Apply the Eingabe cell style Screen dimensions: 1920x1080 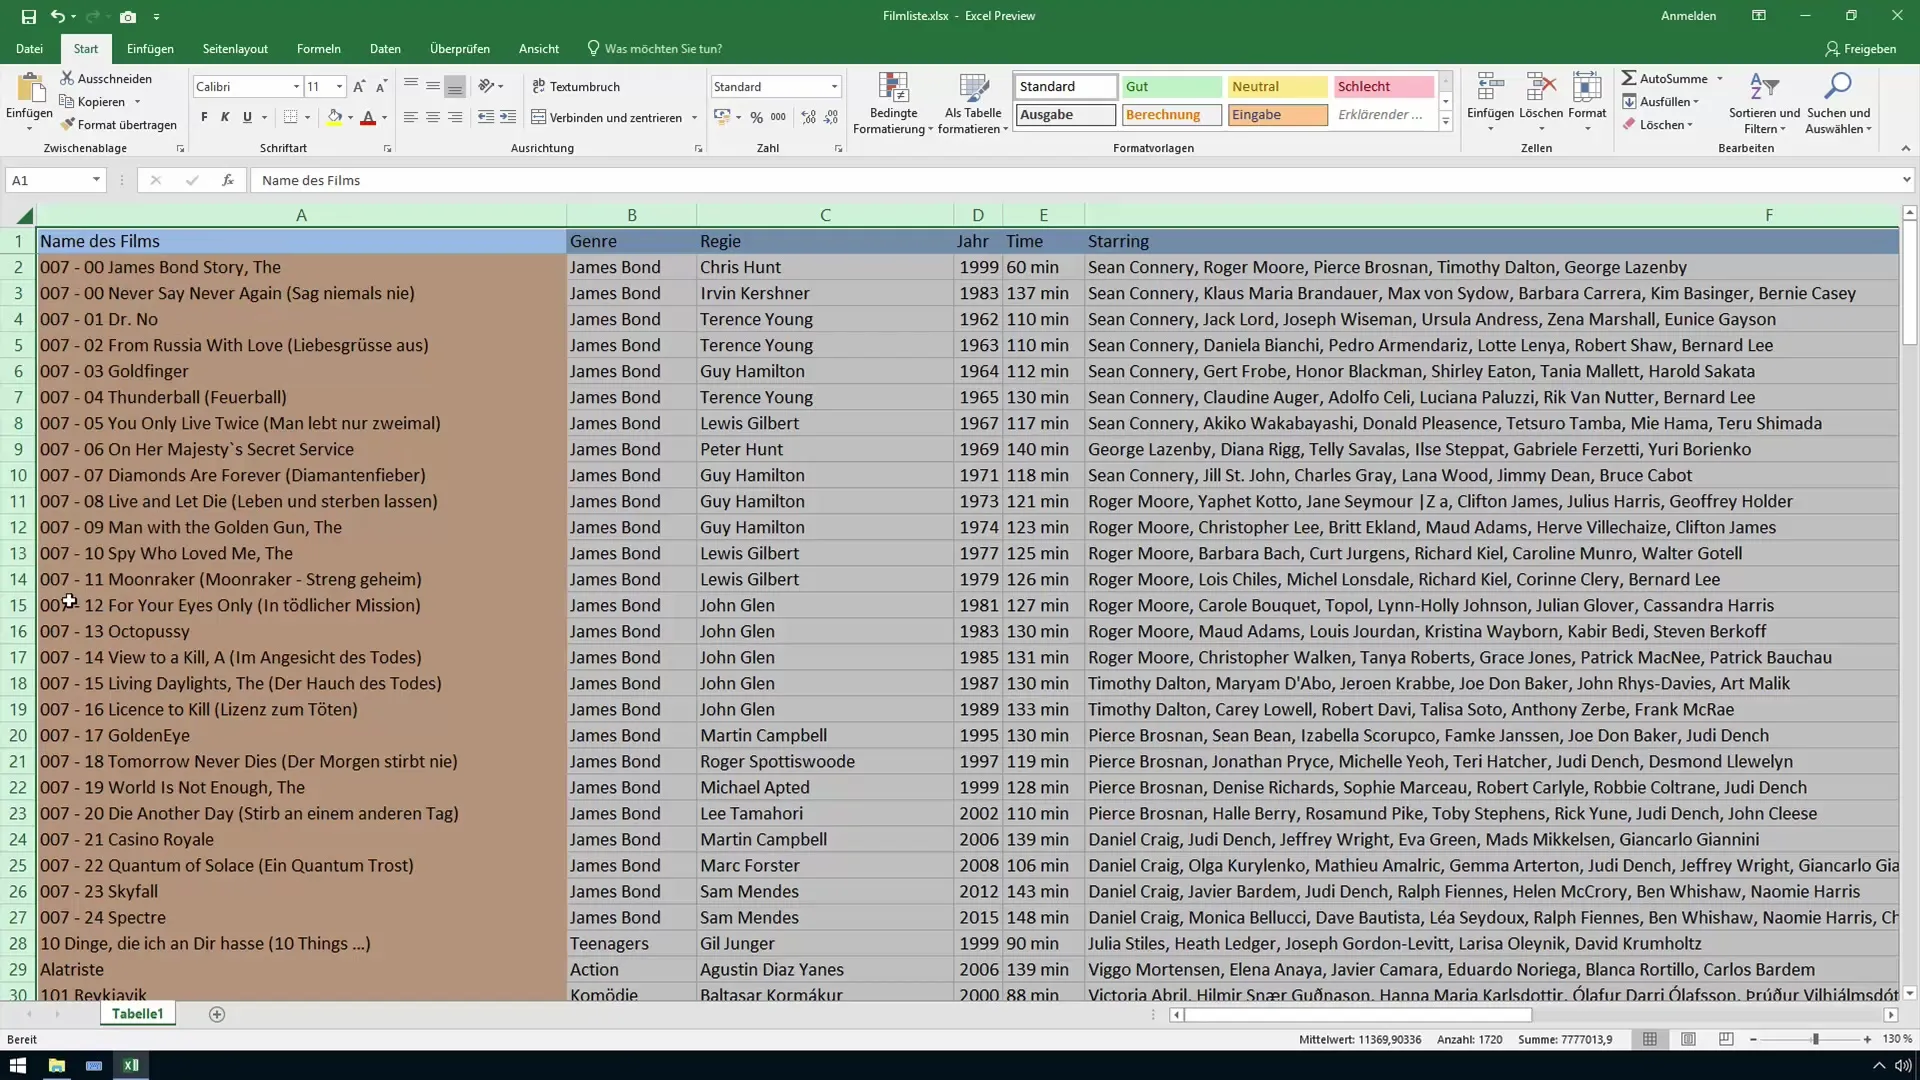pos(1277,115)
